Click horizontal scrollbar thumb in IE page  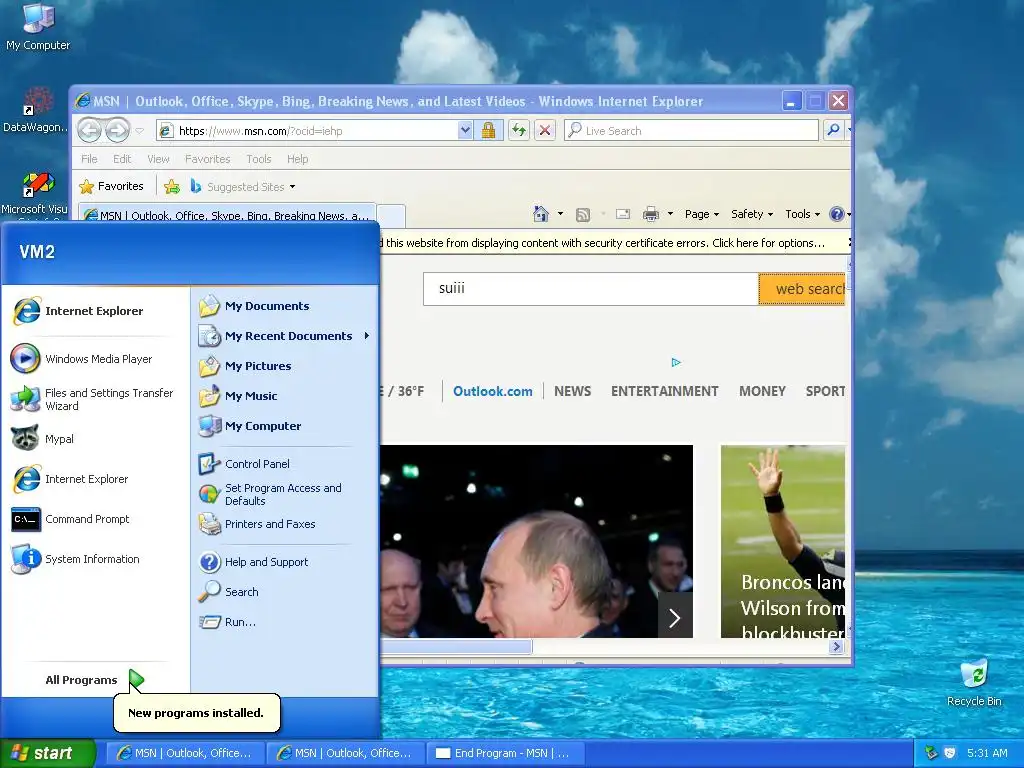[x=456, y=647]
